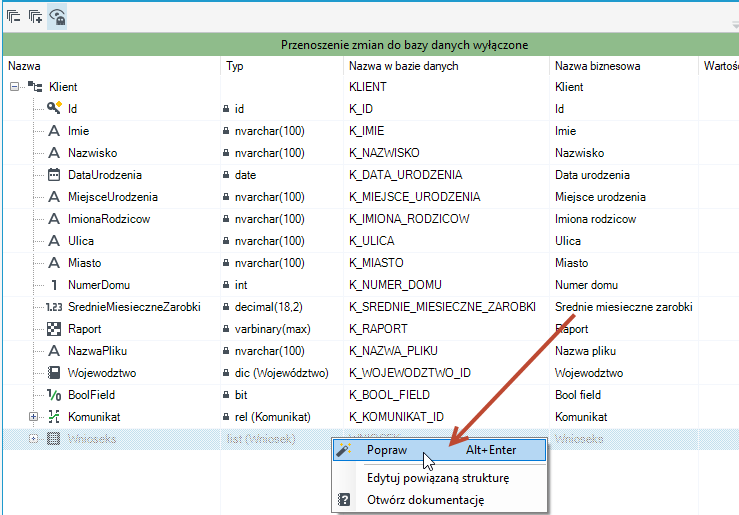Click the KLIENT database name cell

tap(368, 87)
